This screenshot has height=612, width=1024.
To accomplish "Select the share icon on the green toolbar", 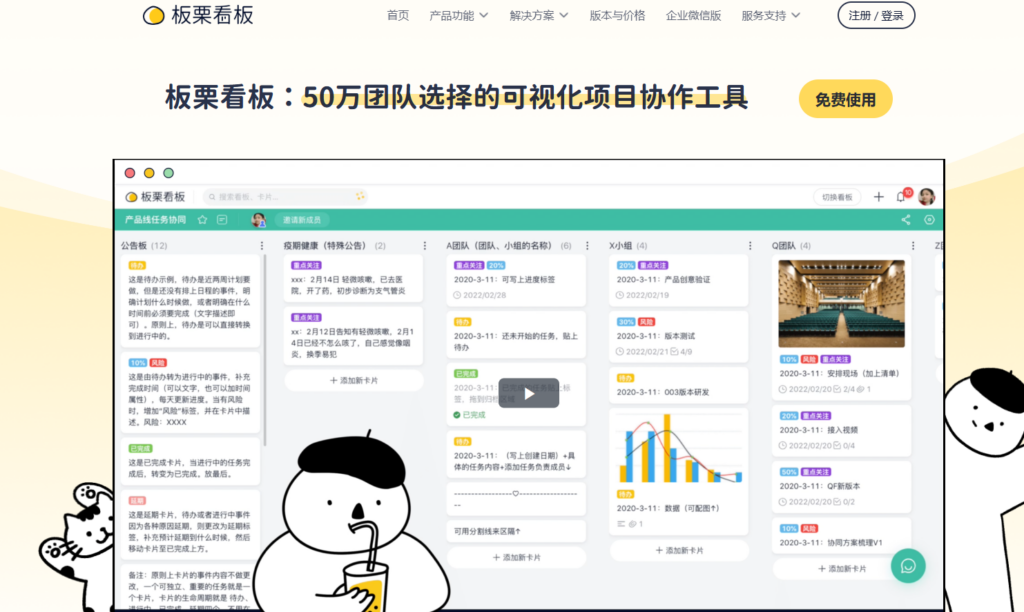I will [906, 220].
